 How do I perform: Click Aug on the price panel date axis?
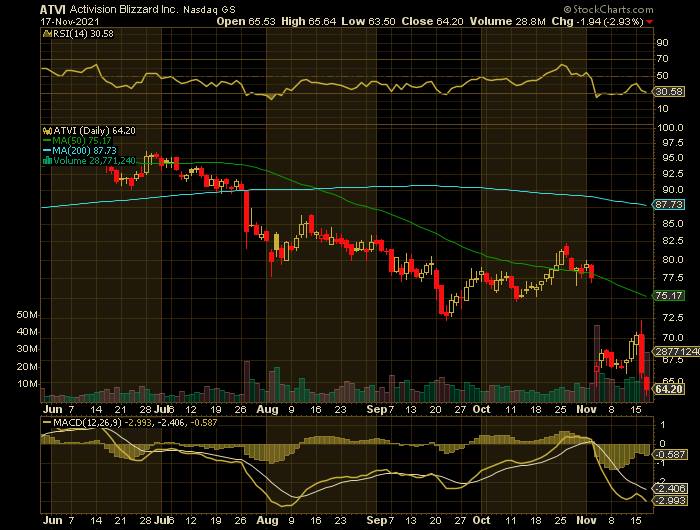pyautogui.click(x=267, y=409)
